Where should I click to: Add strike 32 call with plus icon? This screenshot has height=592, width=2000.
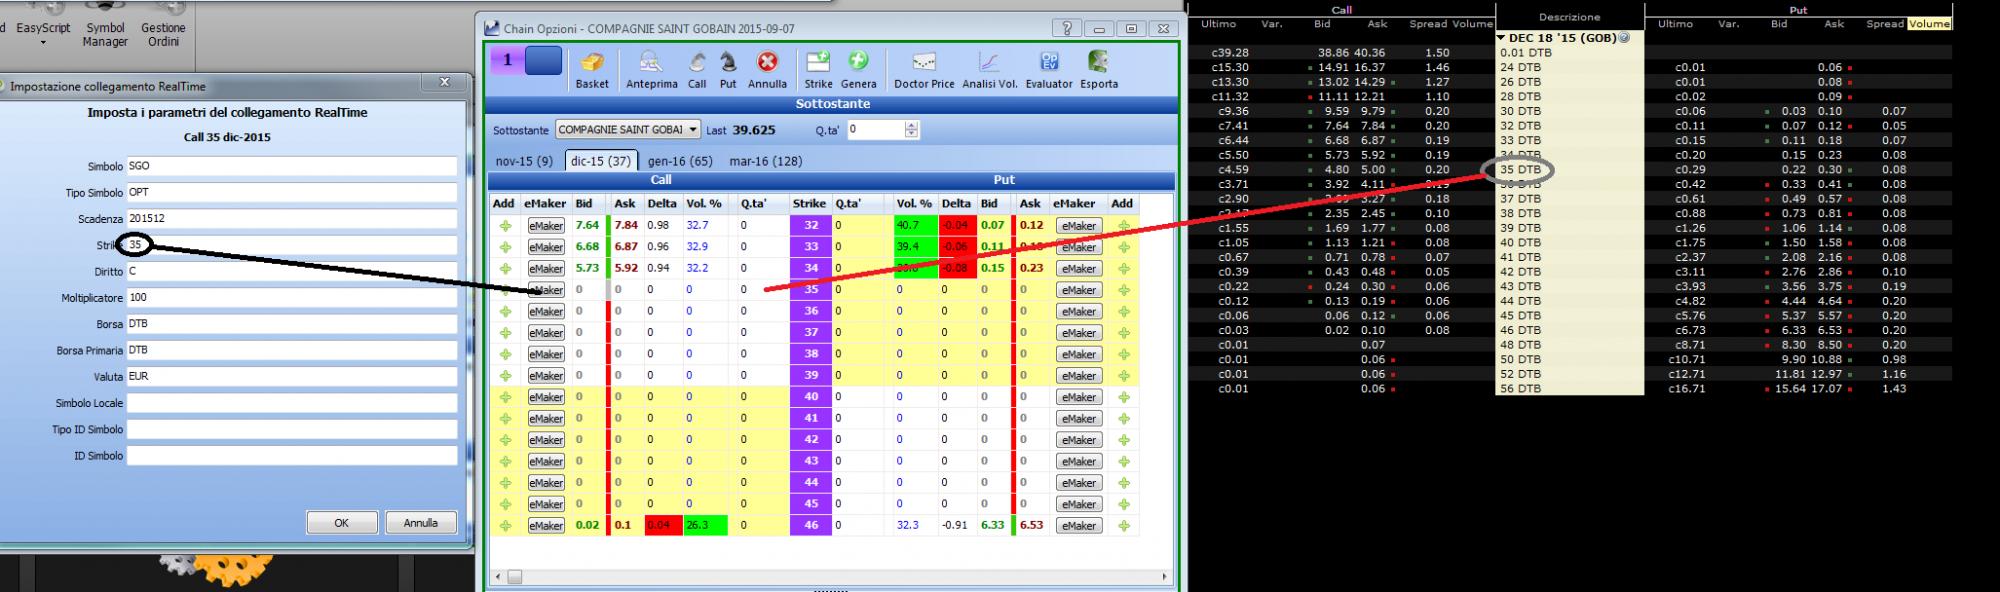click(x=505, y=226)
